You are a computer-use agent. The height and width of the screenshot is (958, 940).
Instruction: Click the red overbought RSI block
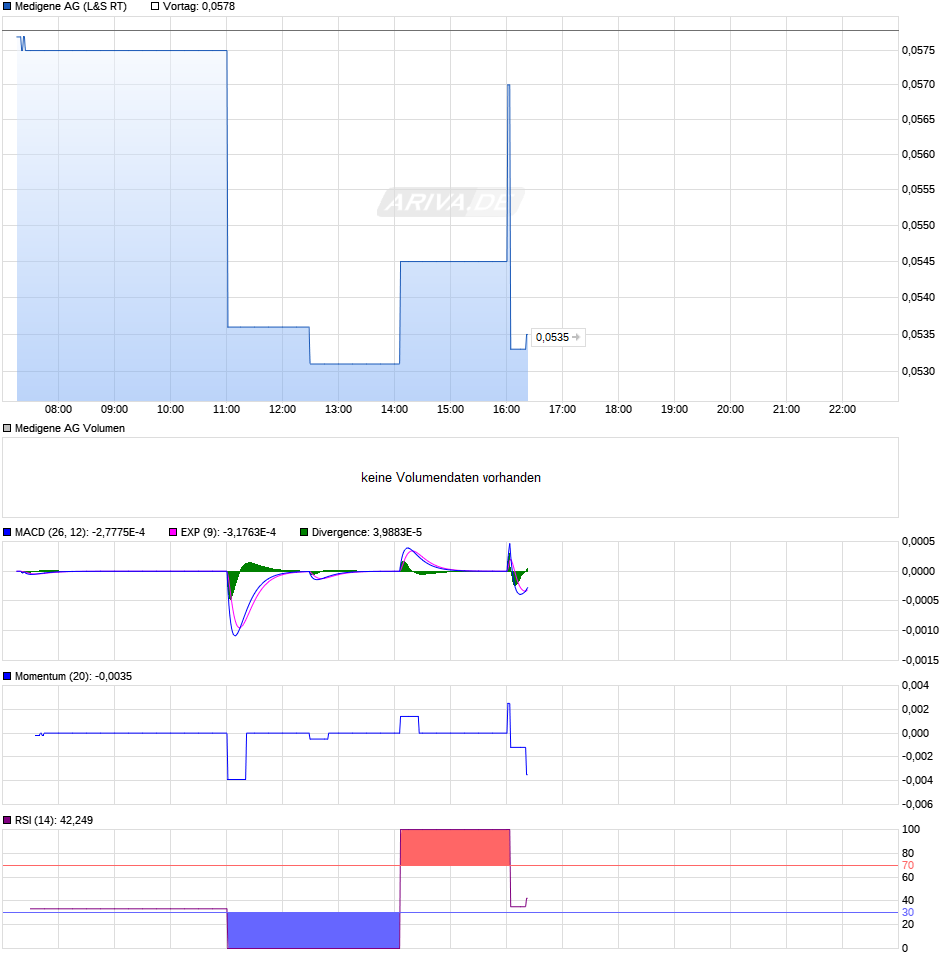point(455,847)
